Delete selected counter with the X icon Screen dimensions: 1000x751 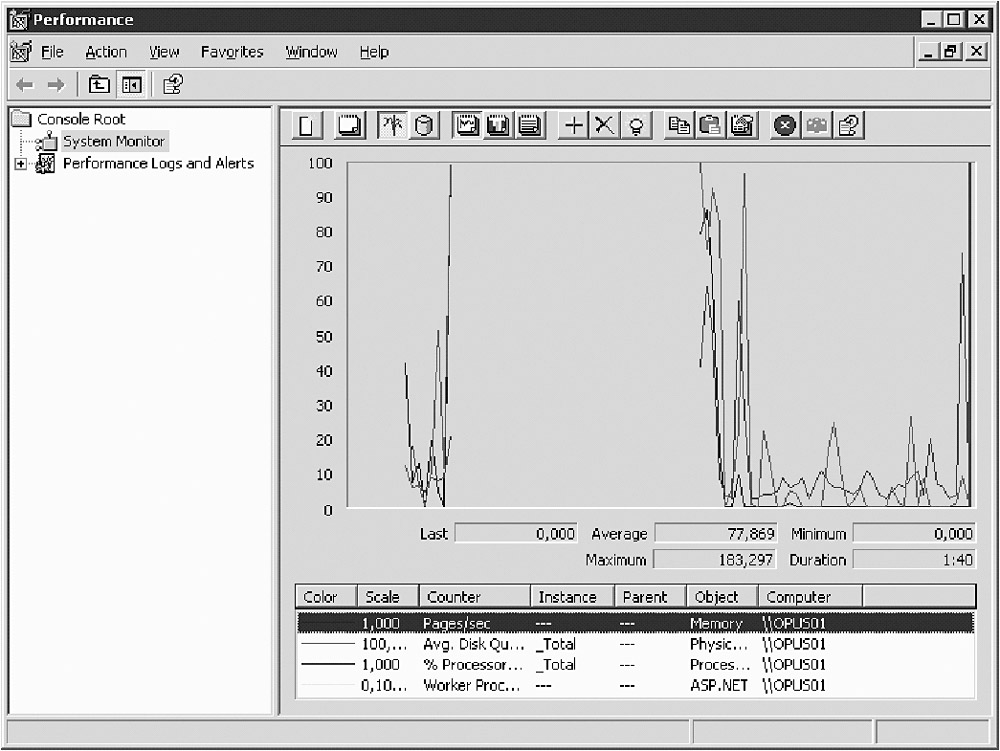coord(604,126)
